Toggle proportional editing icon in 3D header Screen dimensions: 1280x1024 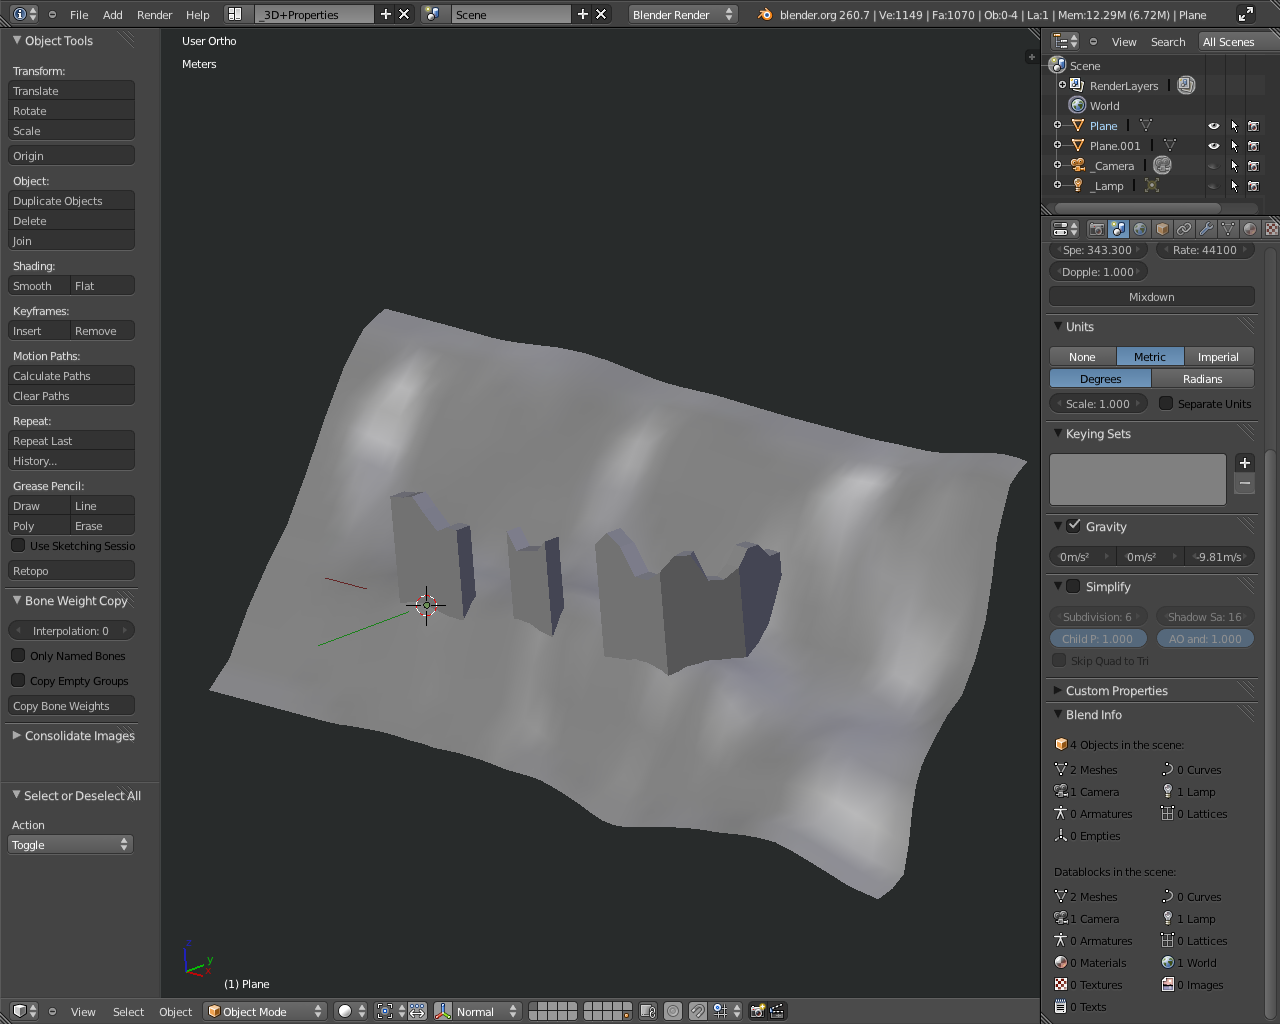(x=673, y=1011)
